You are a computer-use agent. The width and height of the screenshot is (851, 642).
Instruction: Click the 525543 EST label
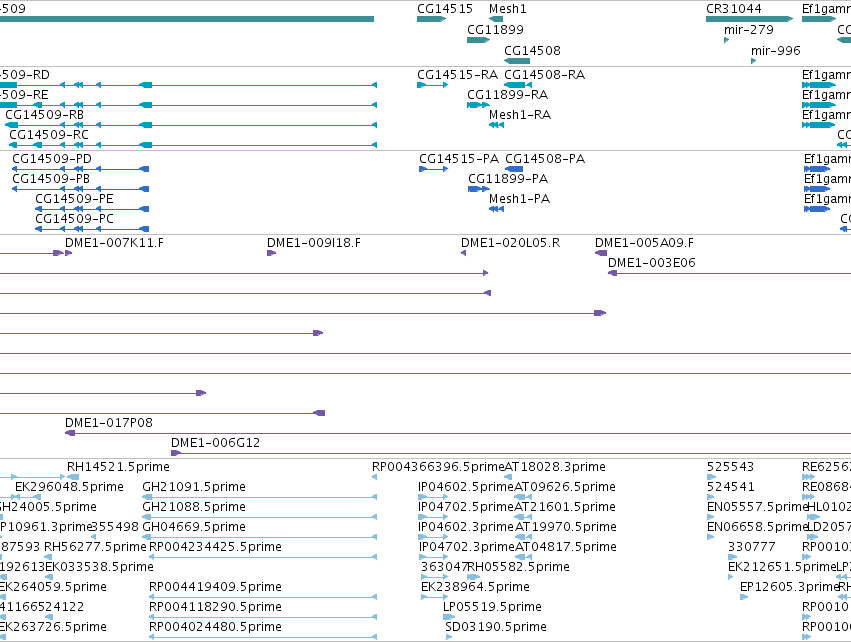click(x=730, y=467)
